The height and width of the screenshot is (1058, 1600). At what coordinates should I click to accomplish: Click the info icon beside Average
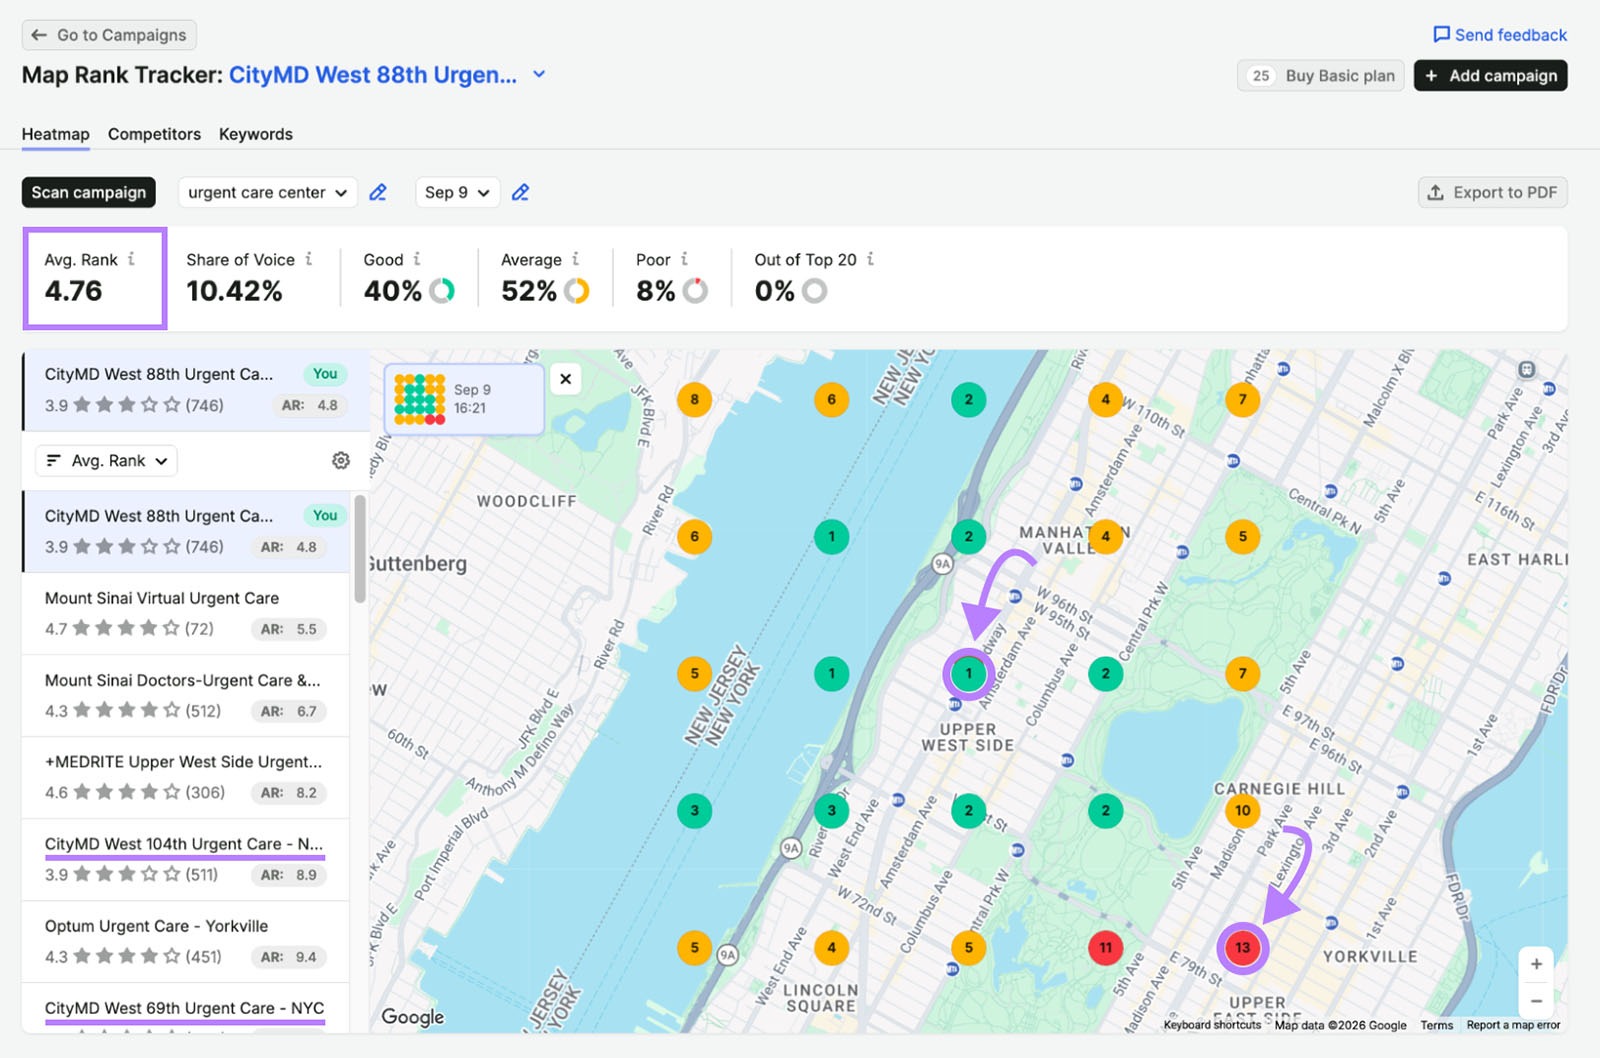[576, 259]
